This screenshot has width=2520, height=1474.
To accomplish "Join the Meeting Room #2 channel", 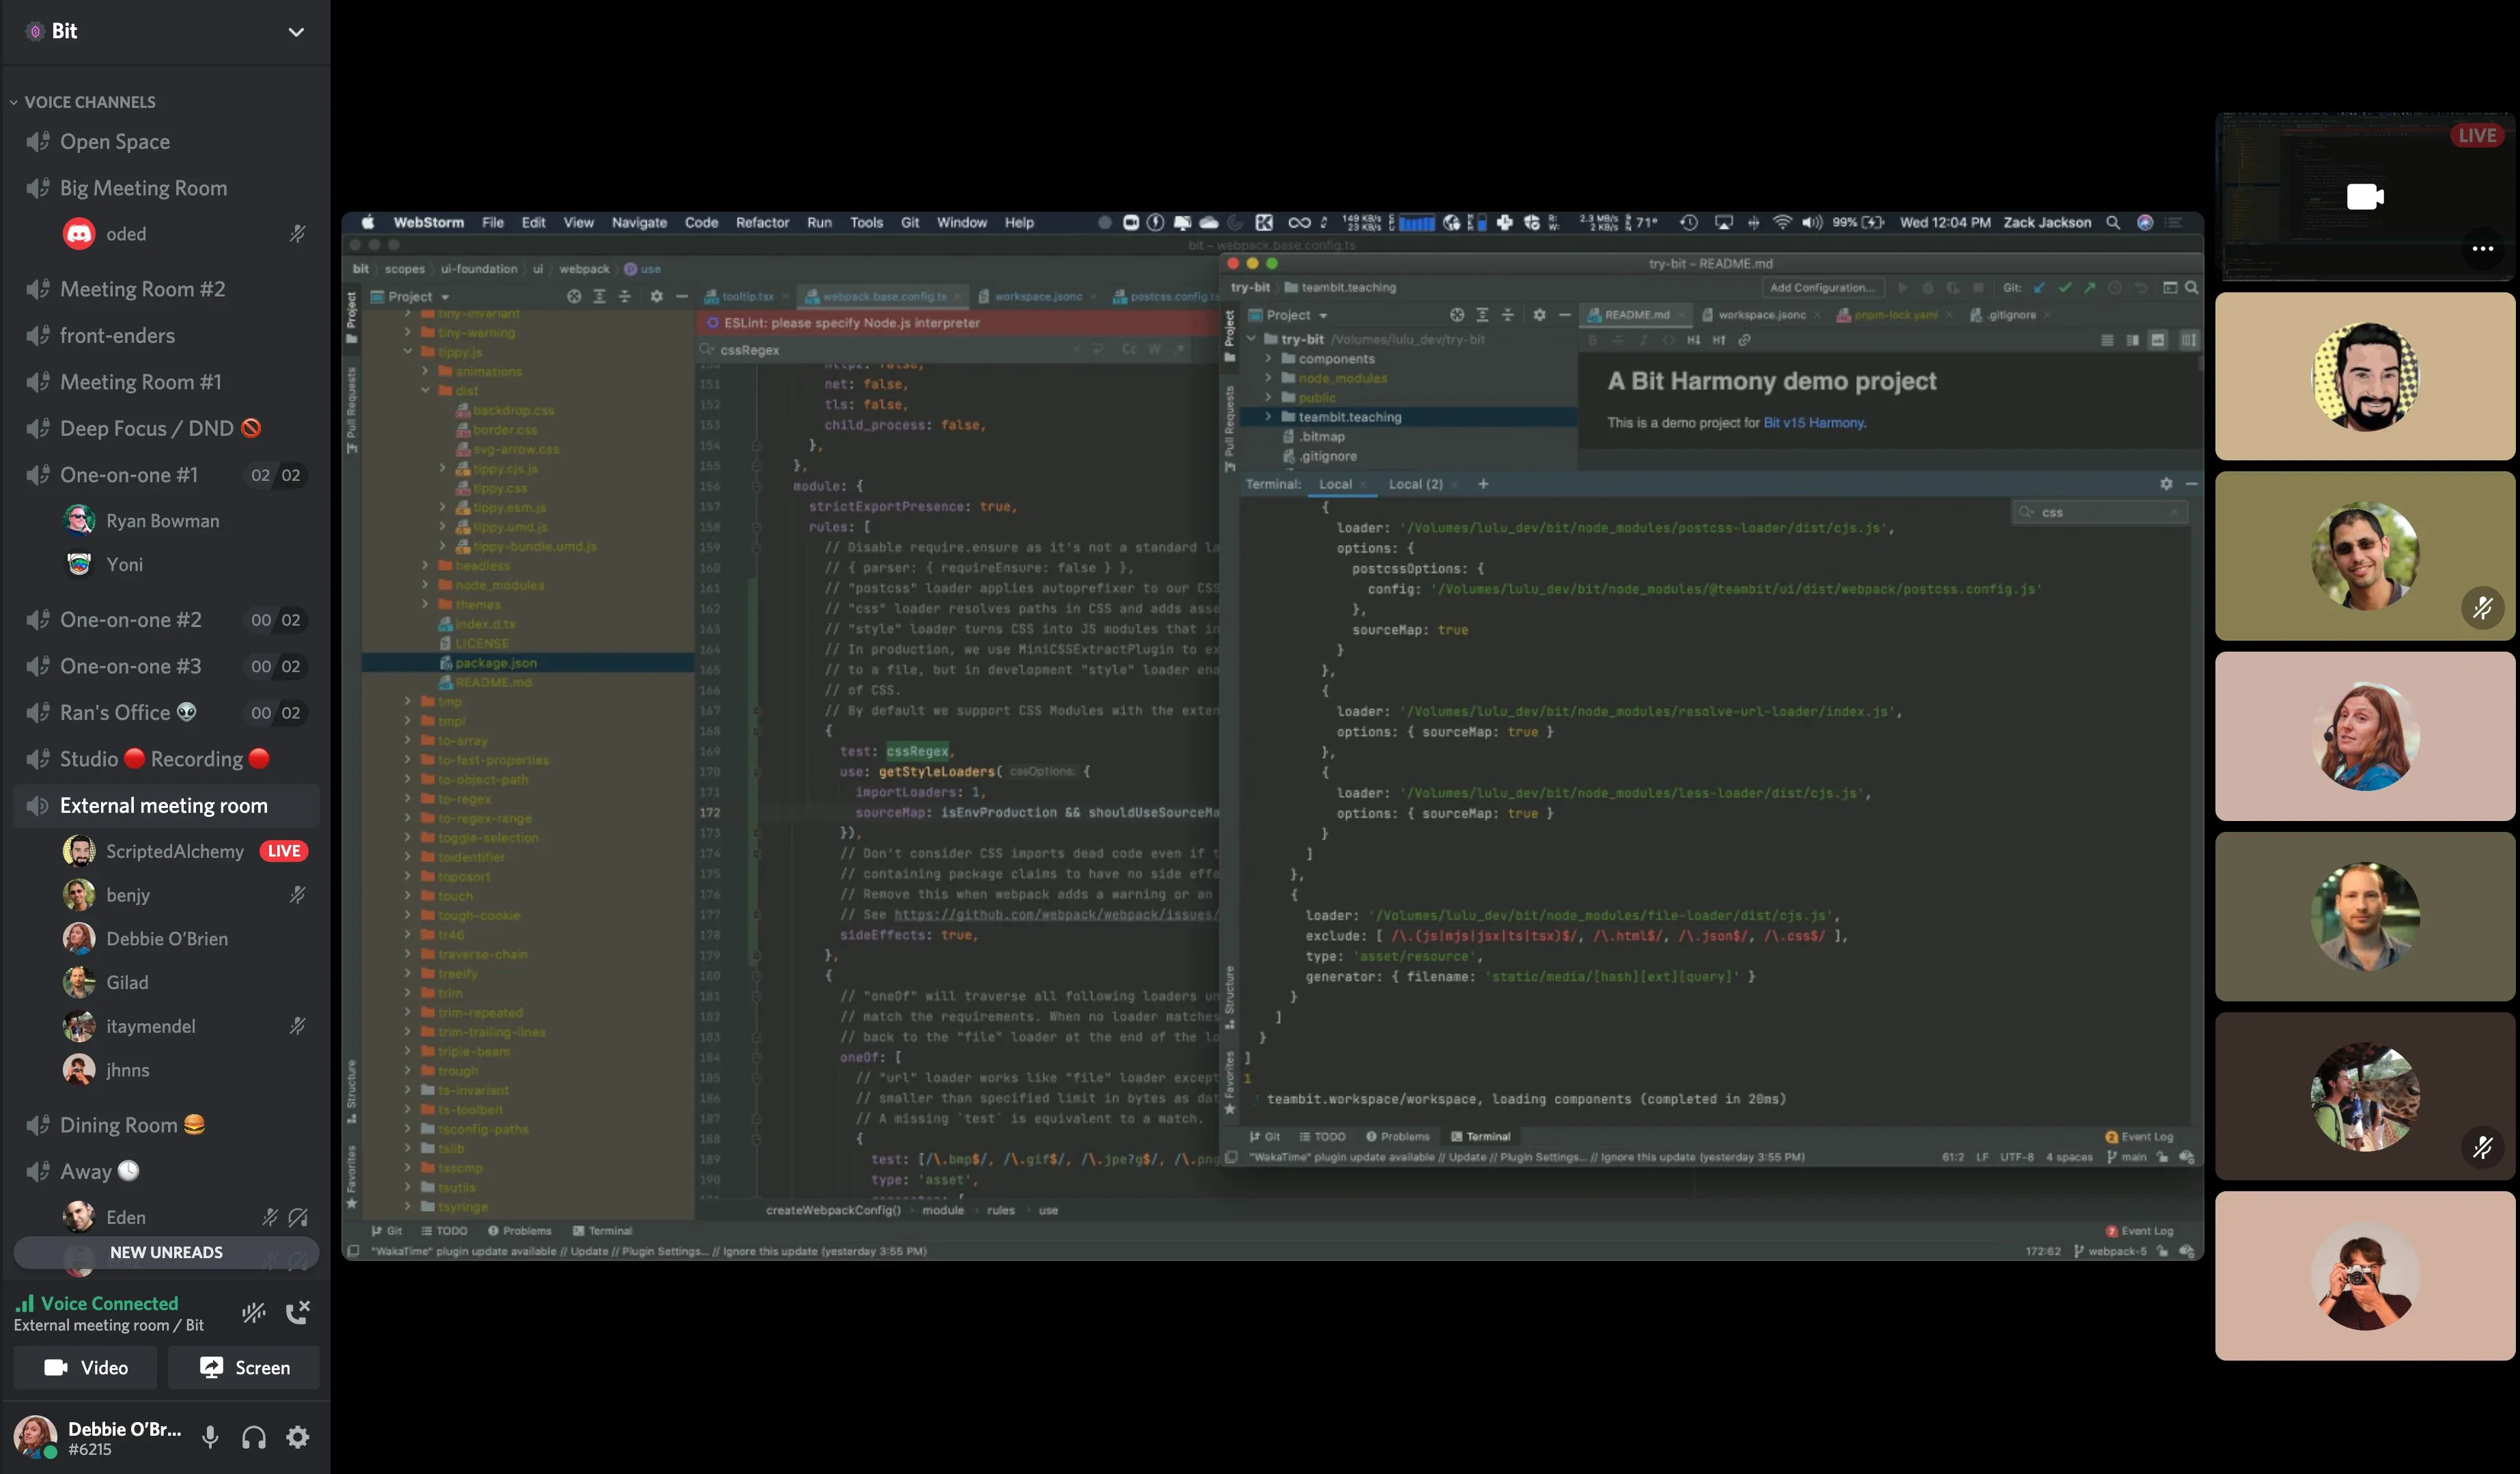I will [142, 289].
